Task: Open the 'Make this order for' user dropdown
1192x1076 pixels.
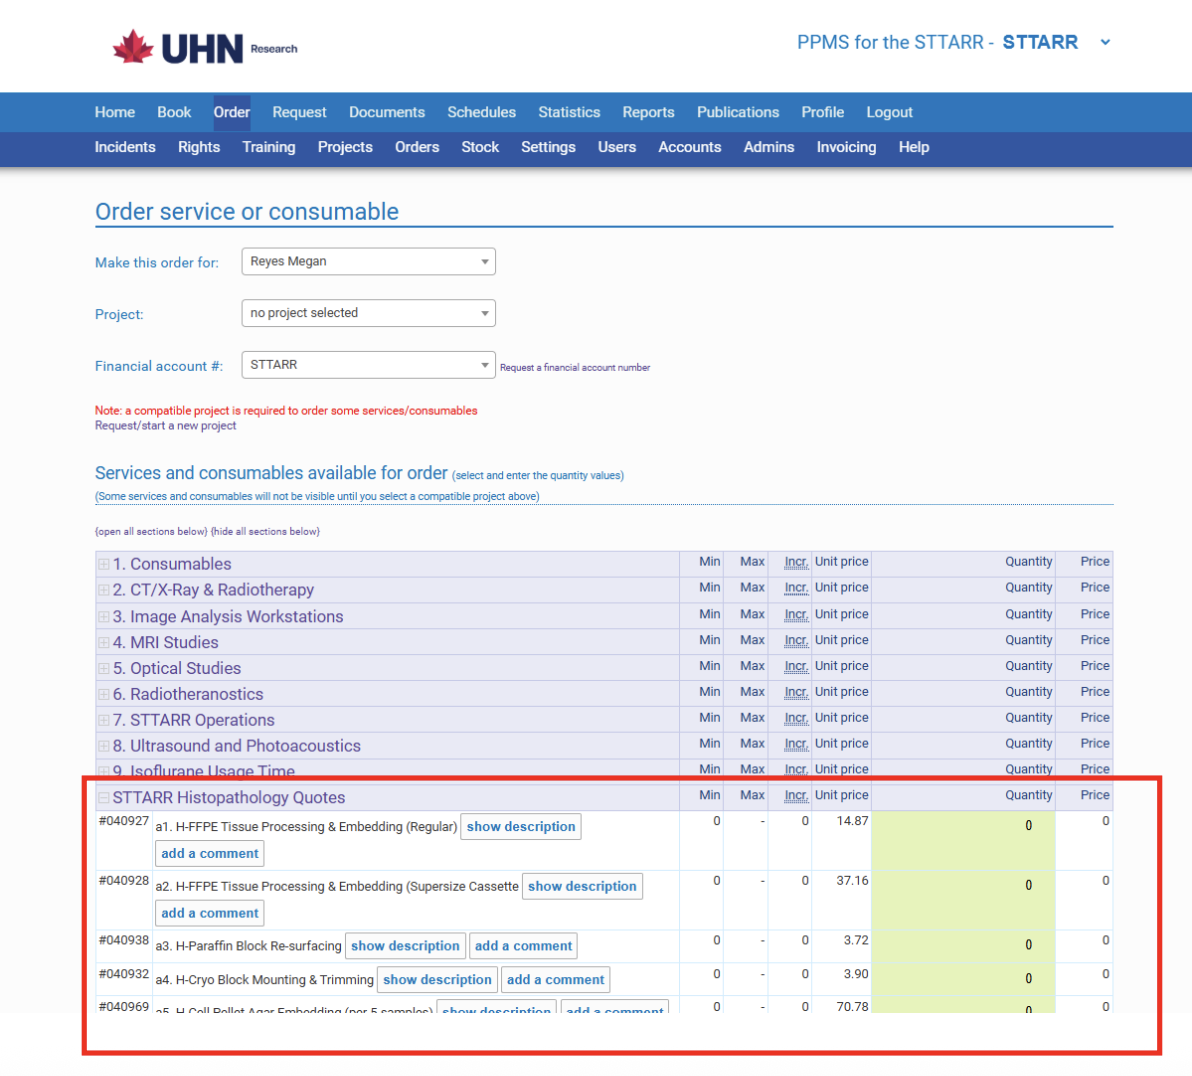Action: [369, 262]
